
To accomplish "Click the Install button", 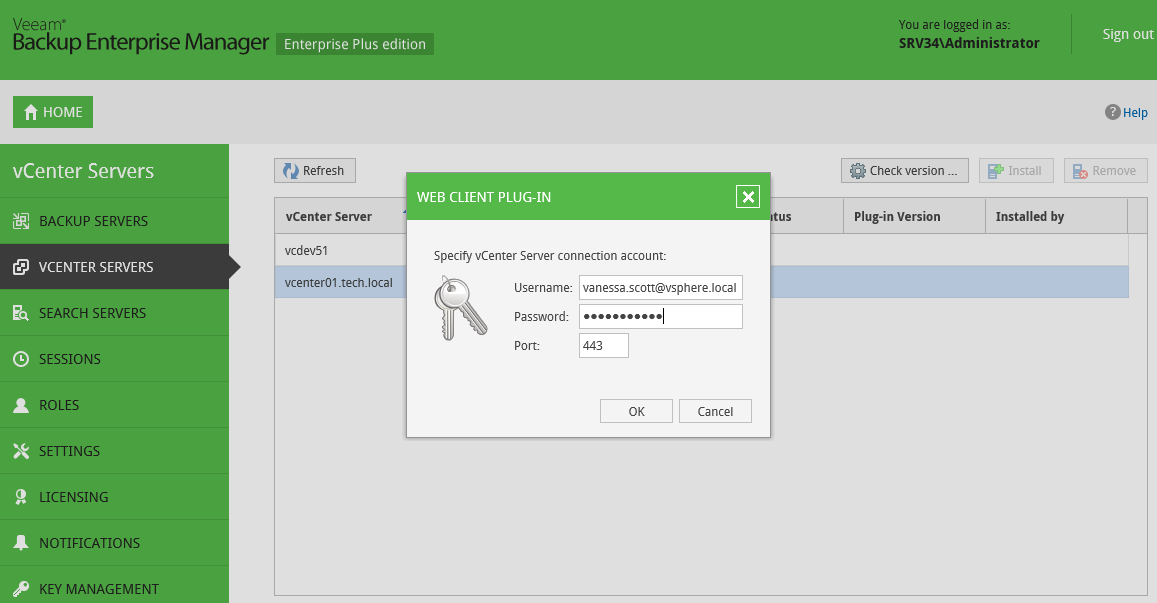I will (1016, 170).
